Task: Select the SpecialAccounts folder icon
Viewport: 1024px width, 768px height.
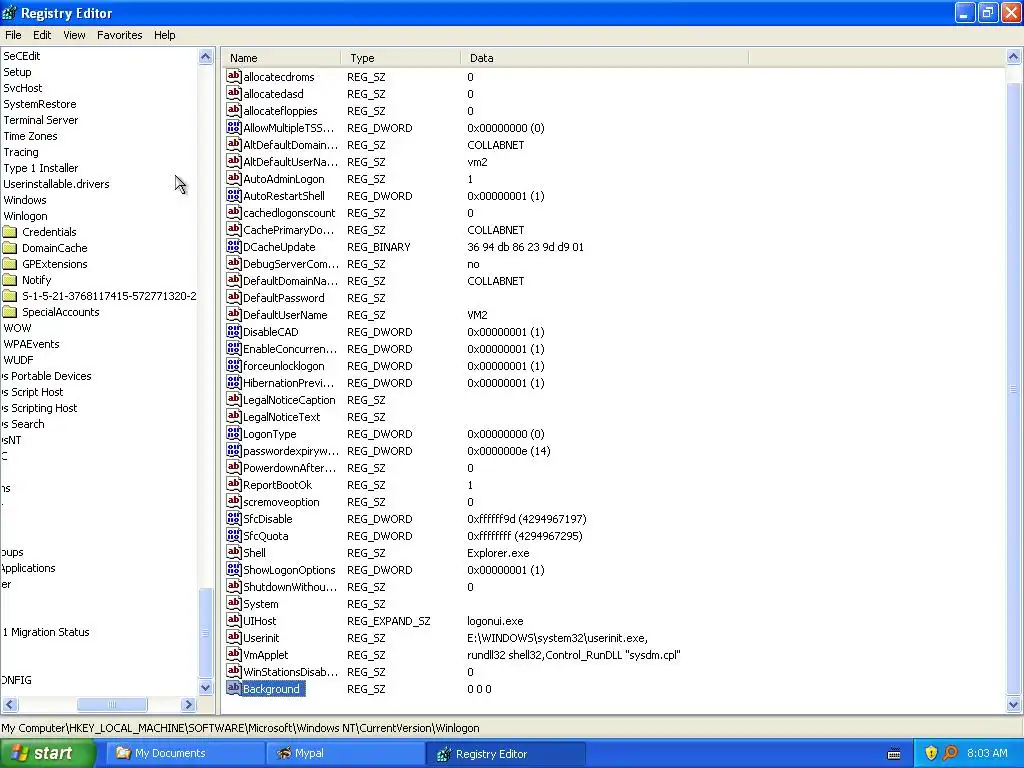Action: [10, 312]
